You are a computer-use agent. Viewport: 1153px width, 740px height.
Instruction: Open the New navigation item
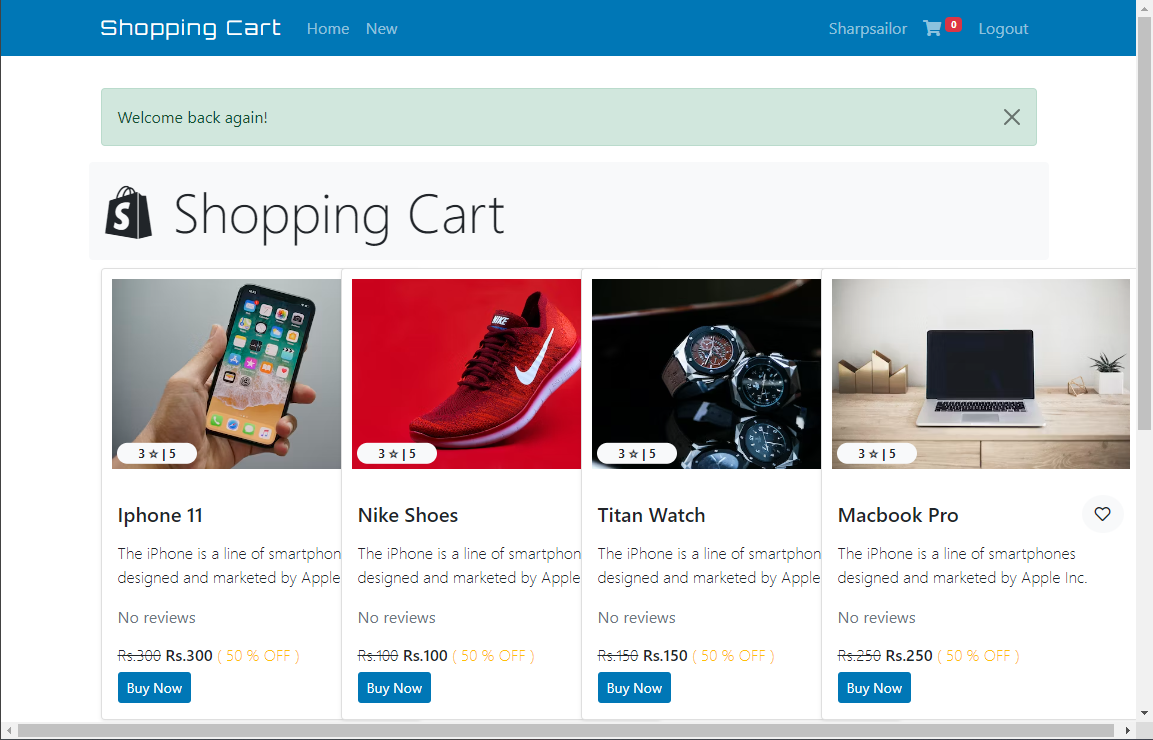(381, 28)
